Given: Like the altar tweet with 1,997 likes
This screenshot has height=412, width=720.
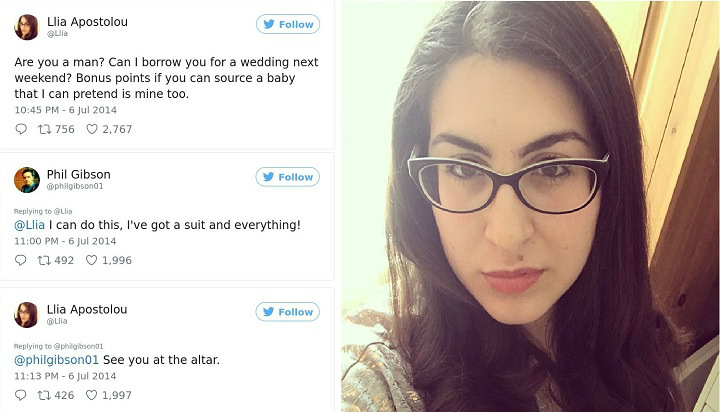Looking at the screenshot, I should (91, 395).
